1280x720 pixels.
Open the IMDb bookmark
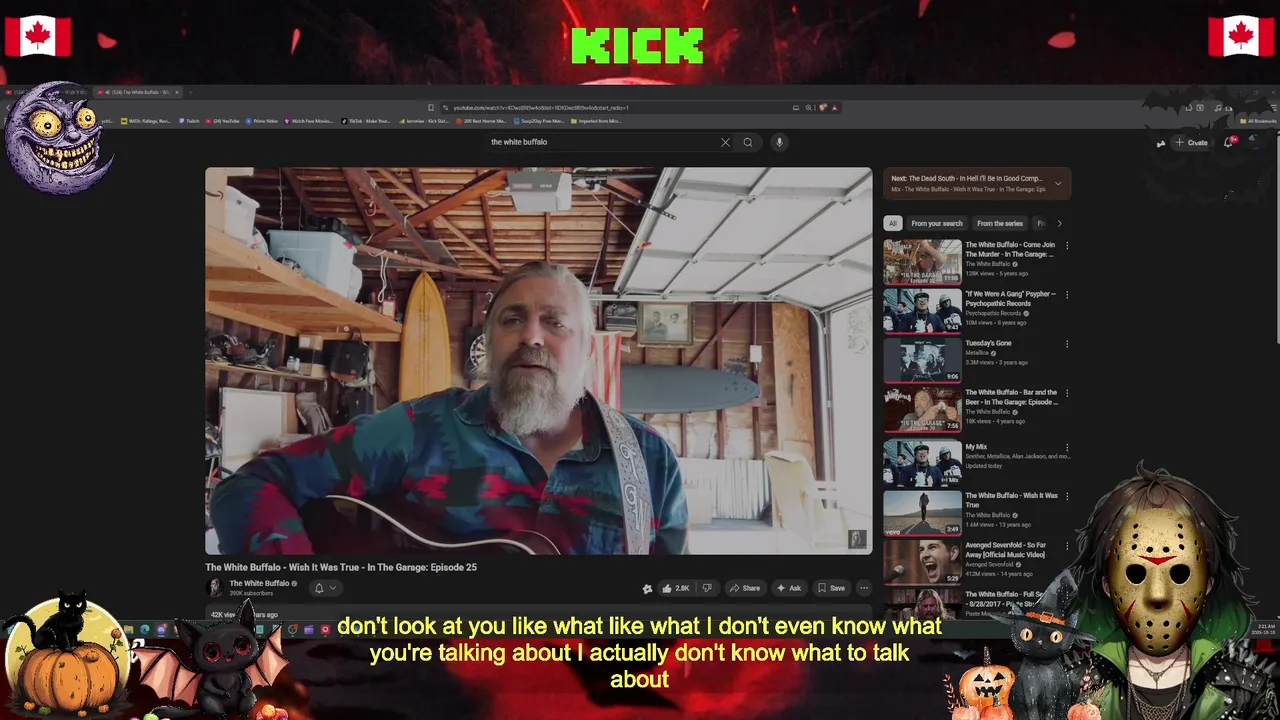146,121
